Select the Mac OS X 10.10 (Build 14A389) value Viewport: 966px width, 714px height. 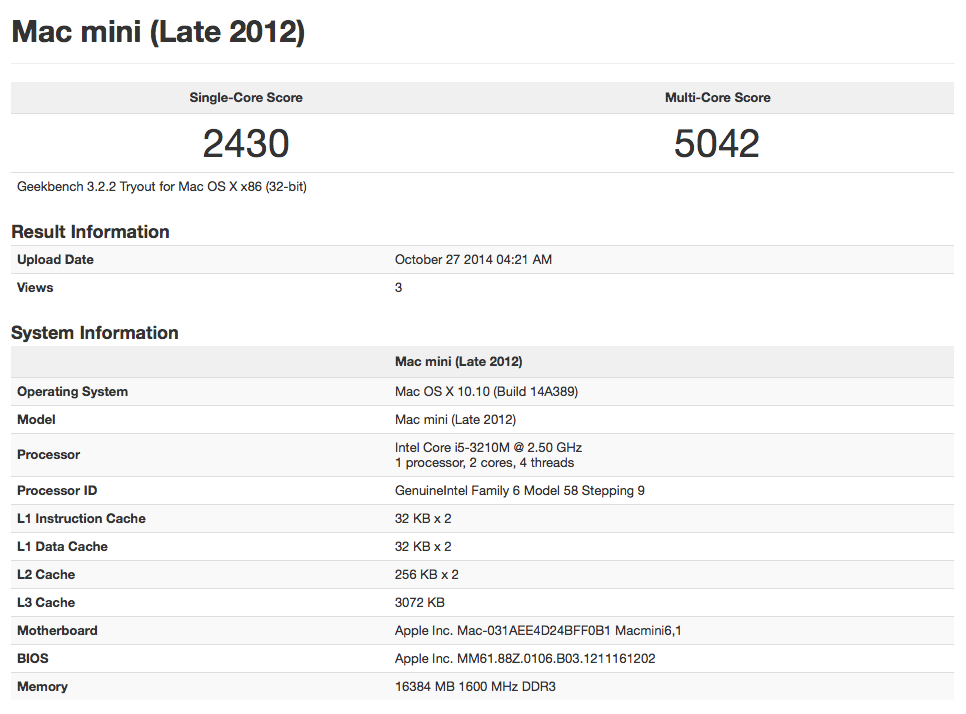pos(487,391)
